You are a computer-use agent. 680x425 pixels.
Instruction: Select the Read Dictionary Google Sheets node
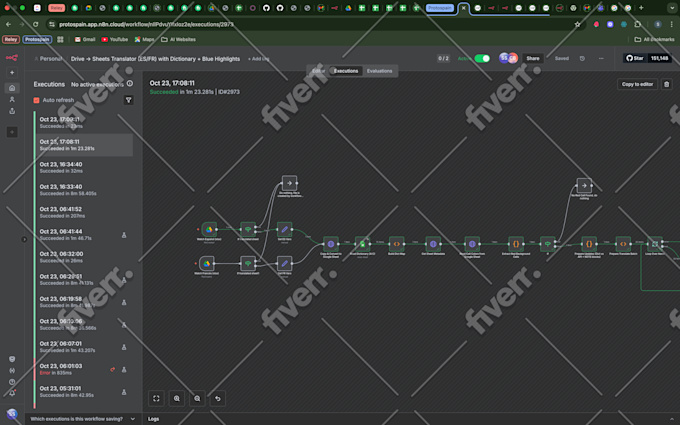362,244
